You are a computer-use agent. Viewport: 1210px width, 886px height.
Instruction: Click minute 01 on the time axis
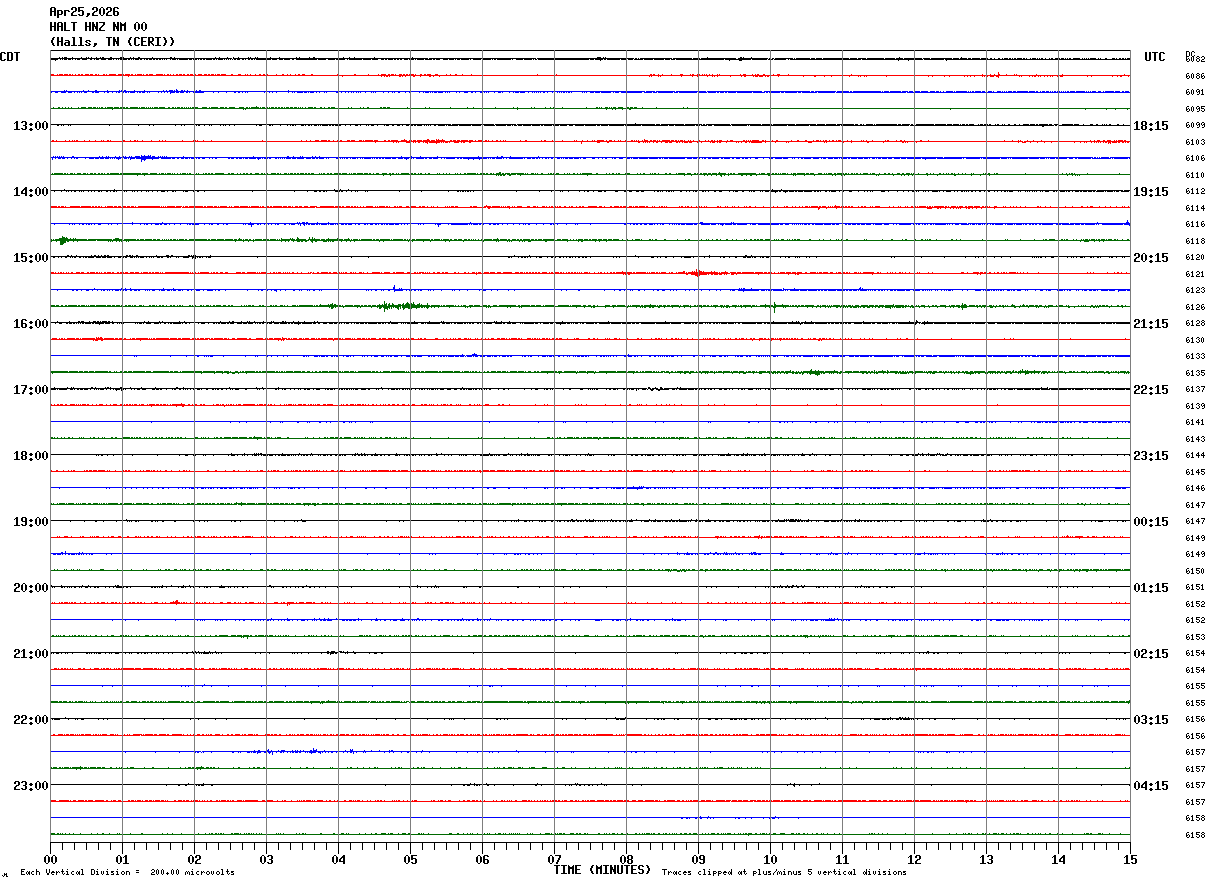click(122, 859)
